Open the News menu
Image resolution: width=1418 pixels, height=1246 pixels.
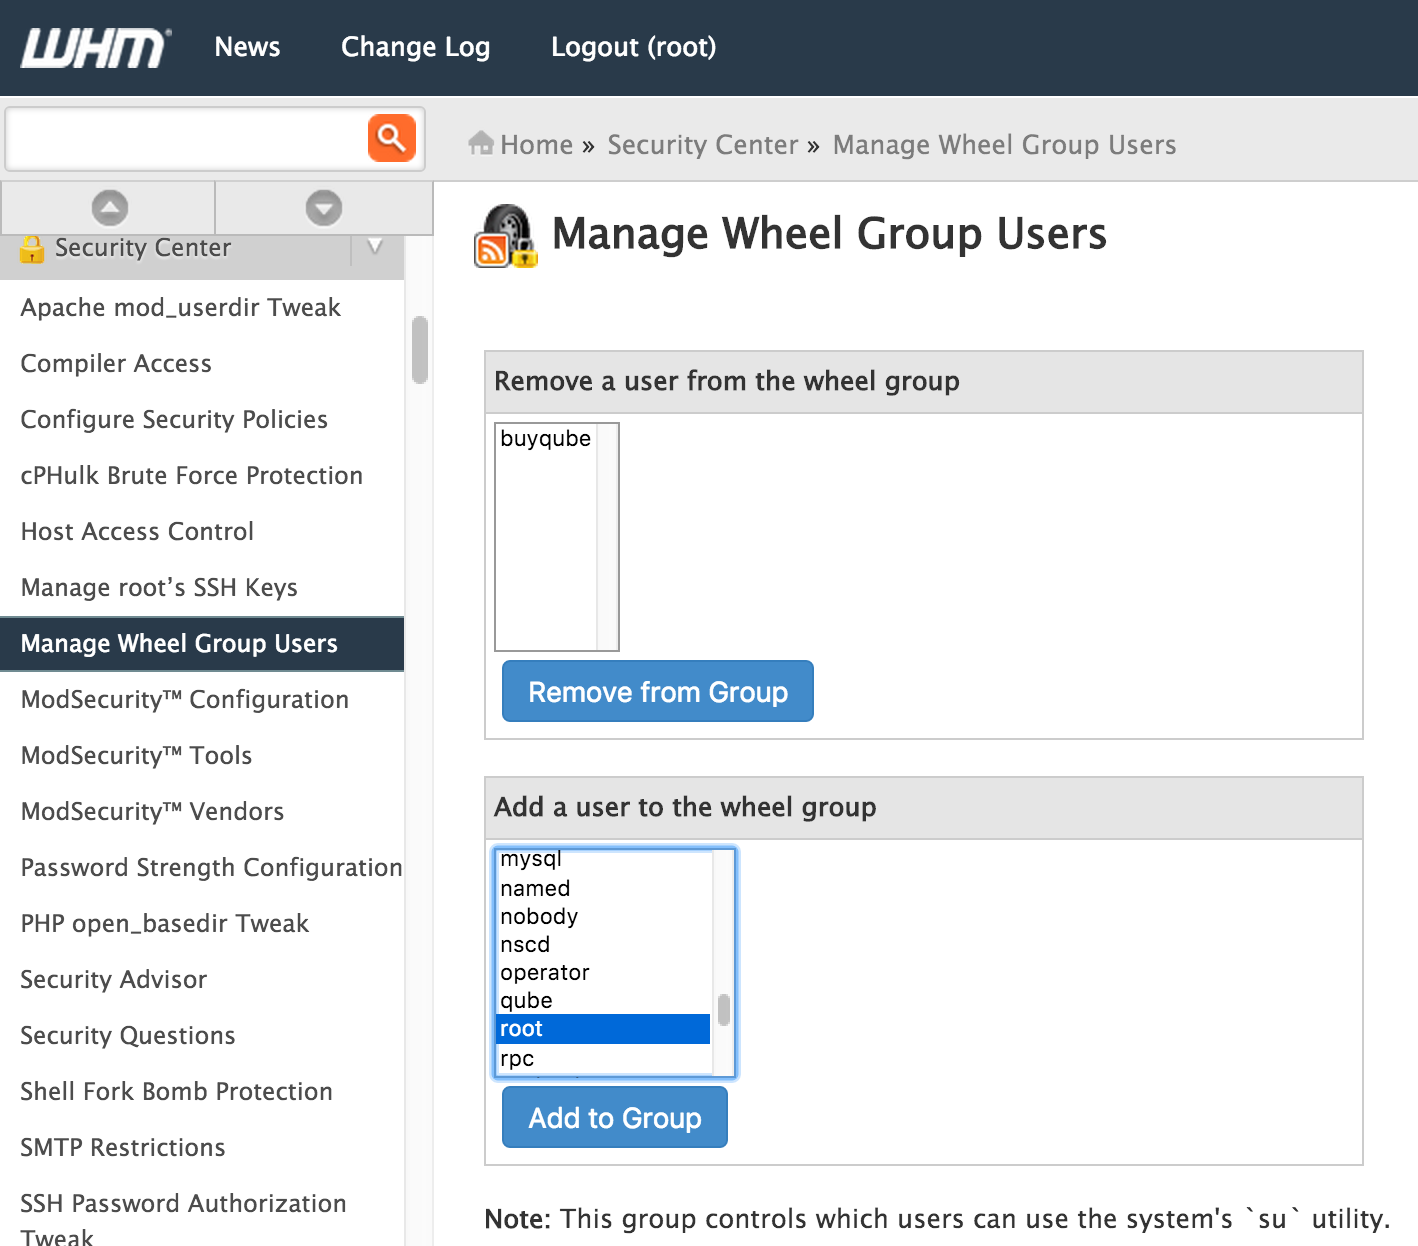click(247, 46)
